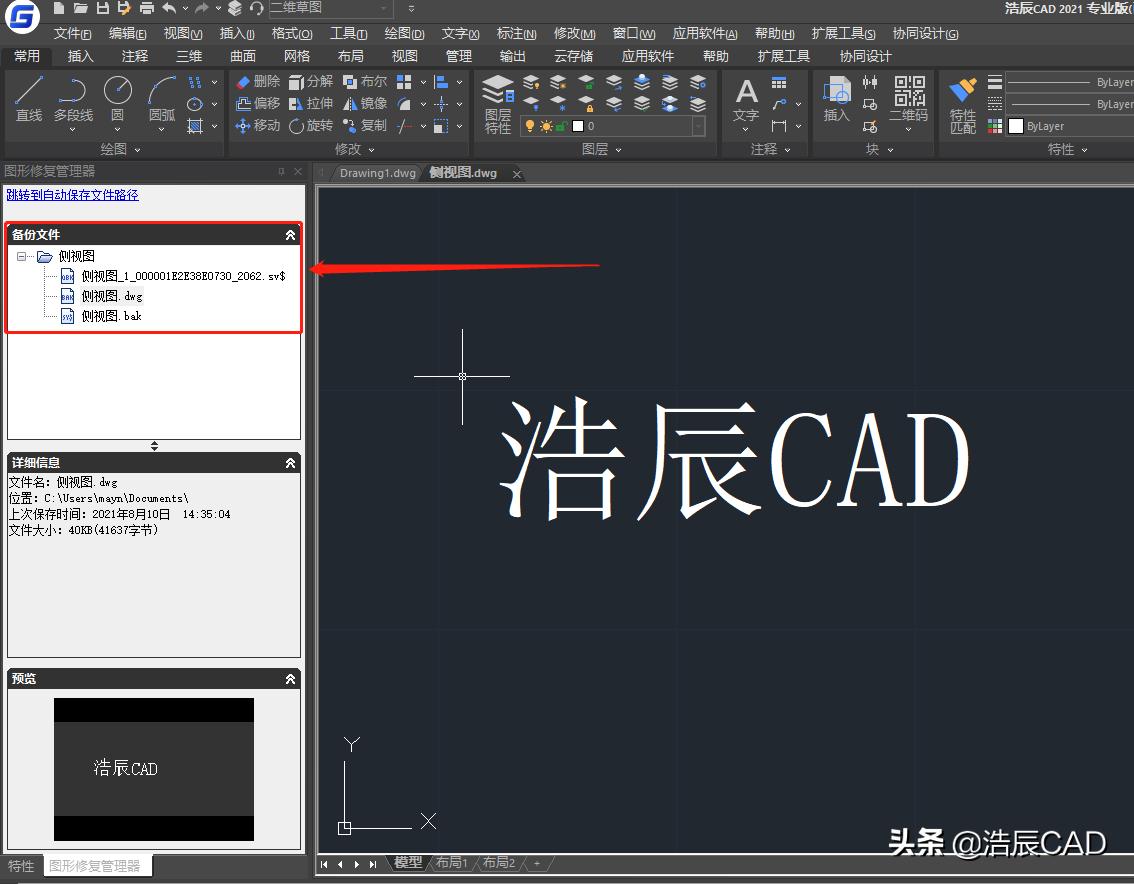Image resolution: width=1134 pixels, height=884 pixels.
Task: Click the first-layout navigation arrow
Action: click(324, 864)
